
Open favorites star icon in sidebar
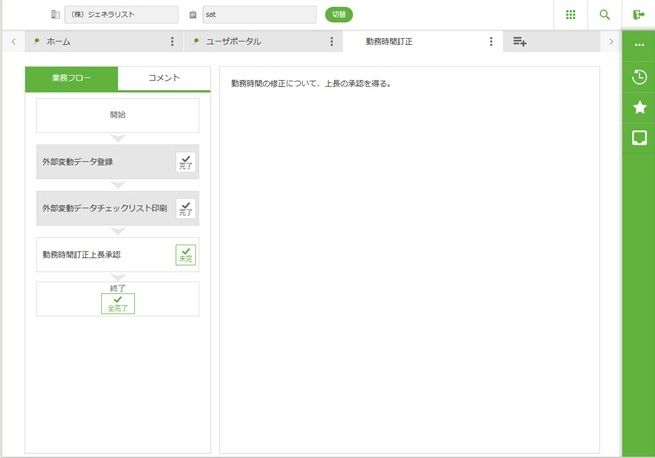click(x=639, y=107)
